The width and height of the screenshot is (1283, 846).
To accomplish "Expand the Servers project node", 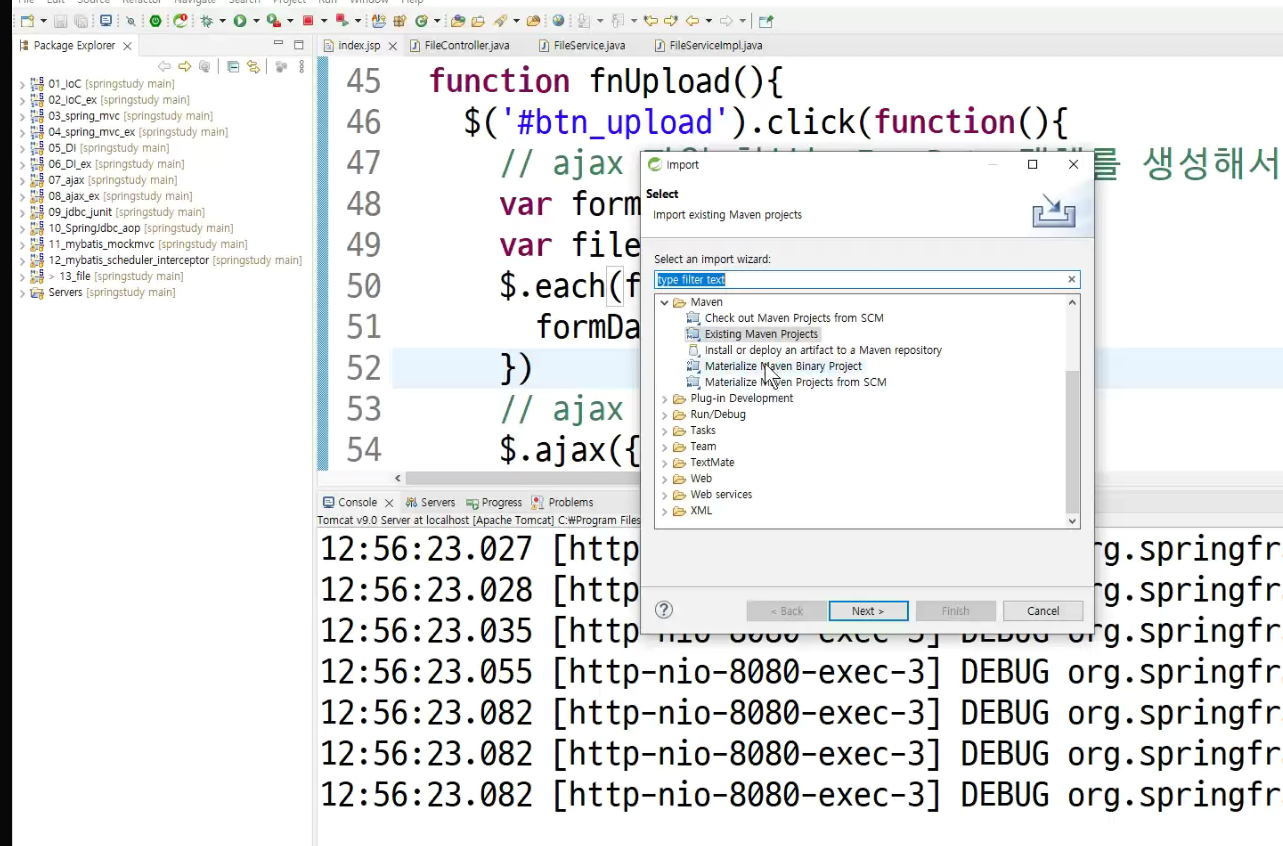I will [x=22, y=292].
